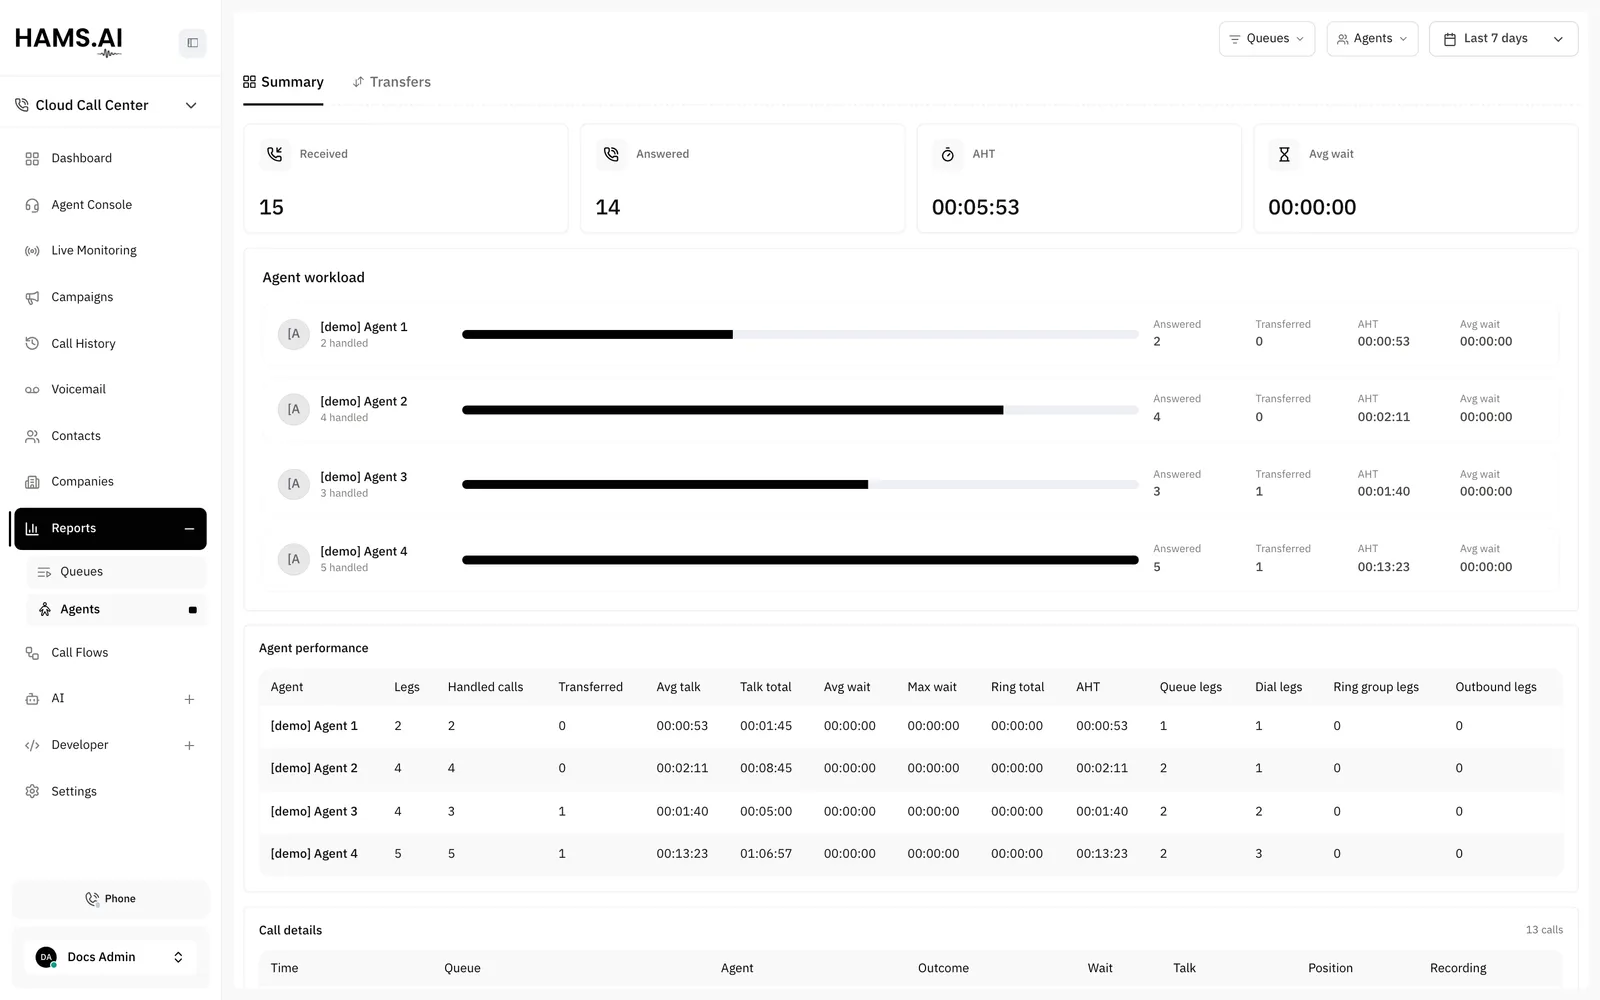
Task: Switch to the Transfers tab
Action: tap(391, 82)
